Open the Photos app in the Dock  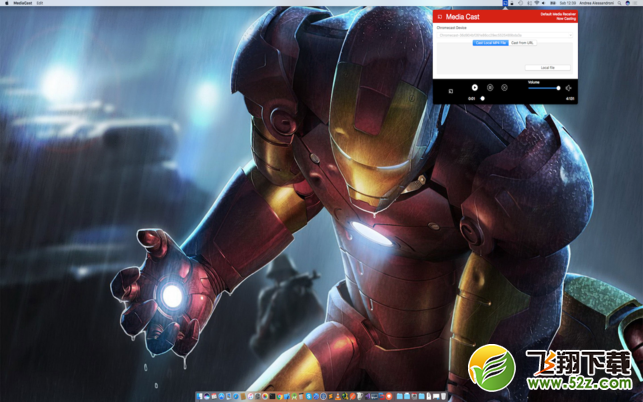click(x=265, y=397)
